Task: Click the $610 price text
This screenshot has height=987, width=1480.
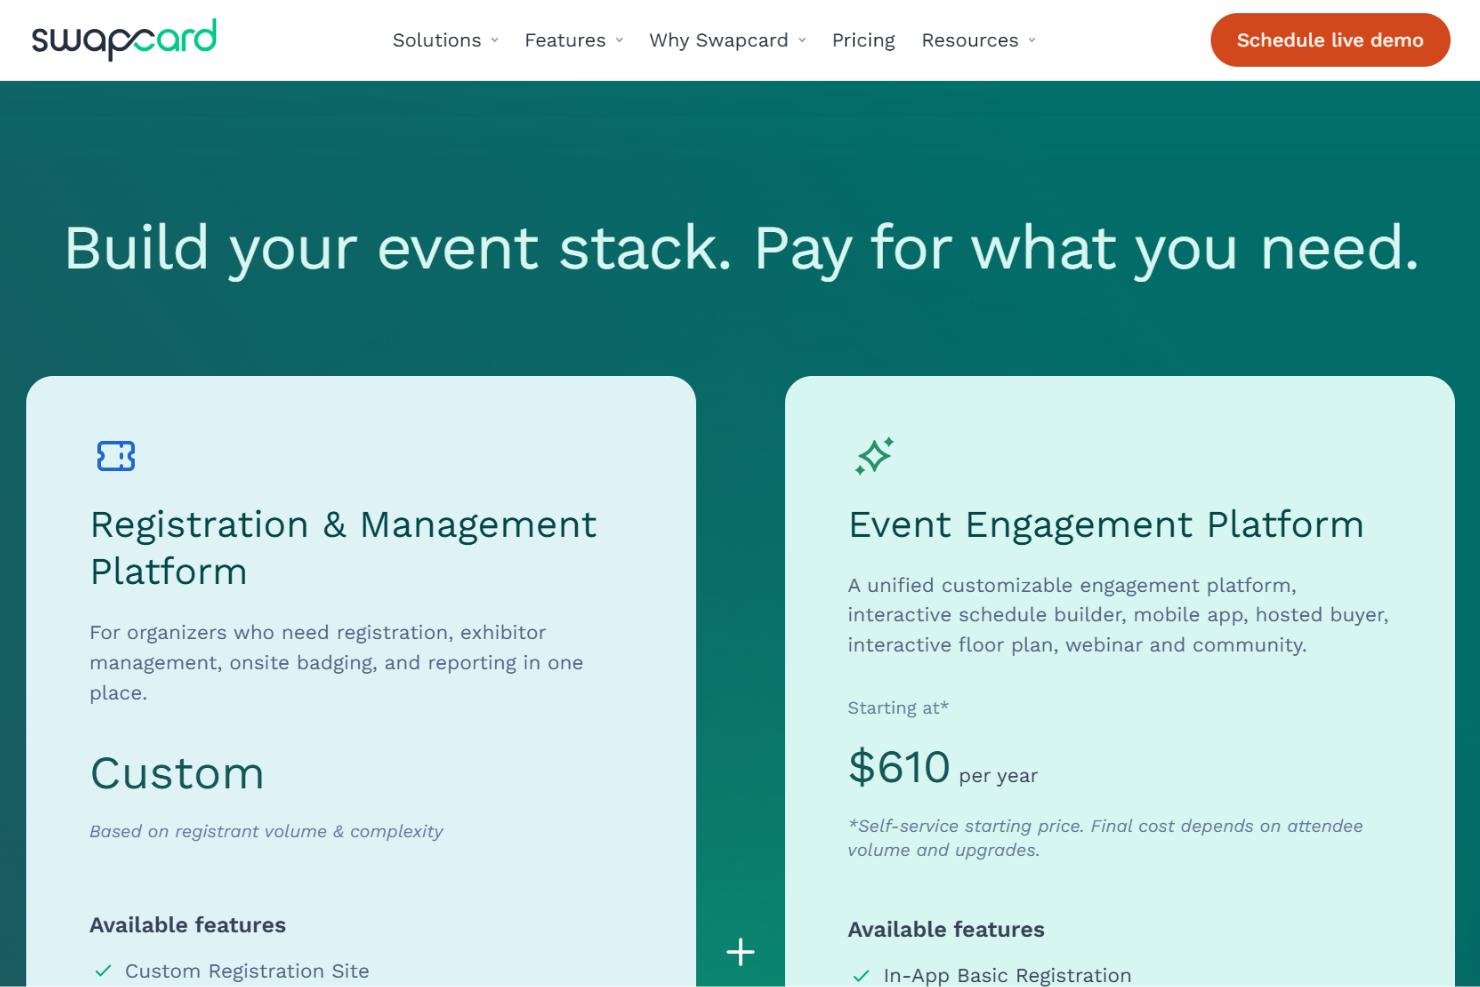Action: click(x=899, y=767)
